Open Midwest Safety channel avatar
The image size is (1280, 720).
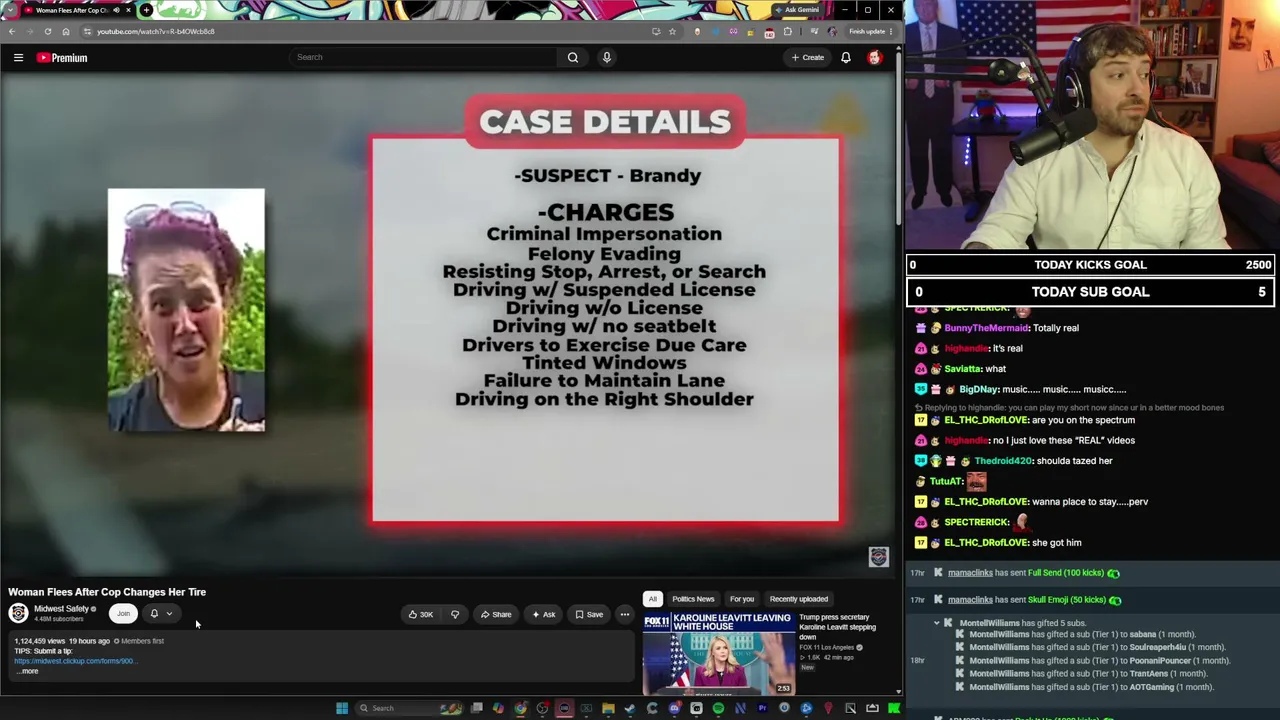(x=18, y=614)
